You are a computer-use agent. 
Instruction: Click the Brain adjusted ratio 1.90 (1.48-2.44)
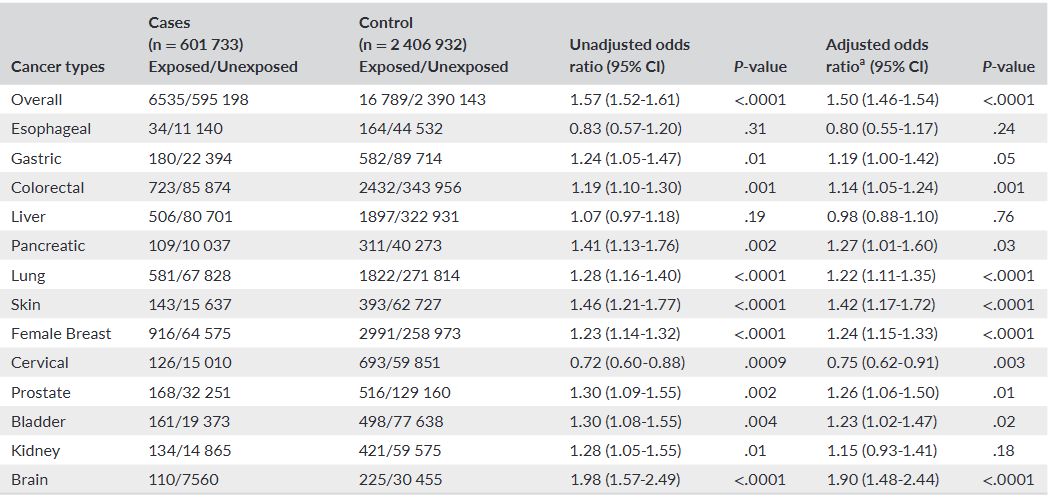882,480
